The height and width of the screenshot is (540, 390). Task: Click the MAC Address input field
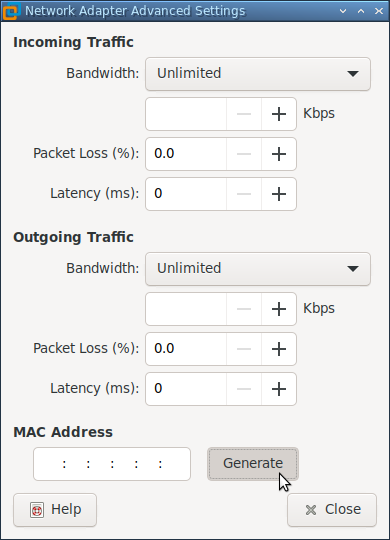tap(112, 464)
